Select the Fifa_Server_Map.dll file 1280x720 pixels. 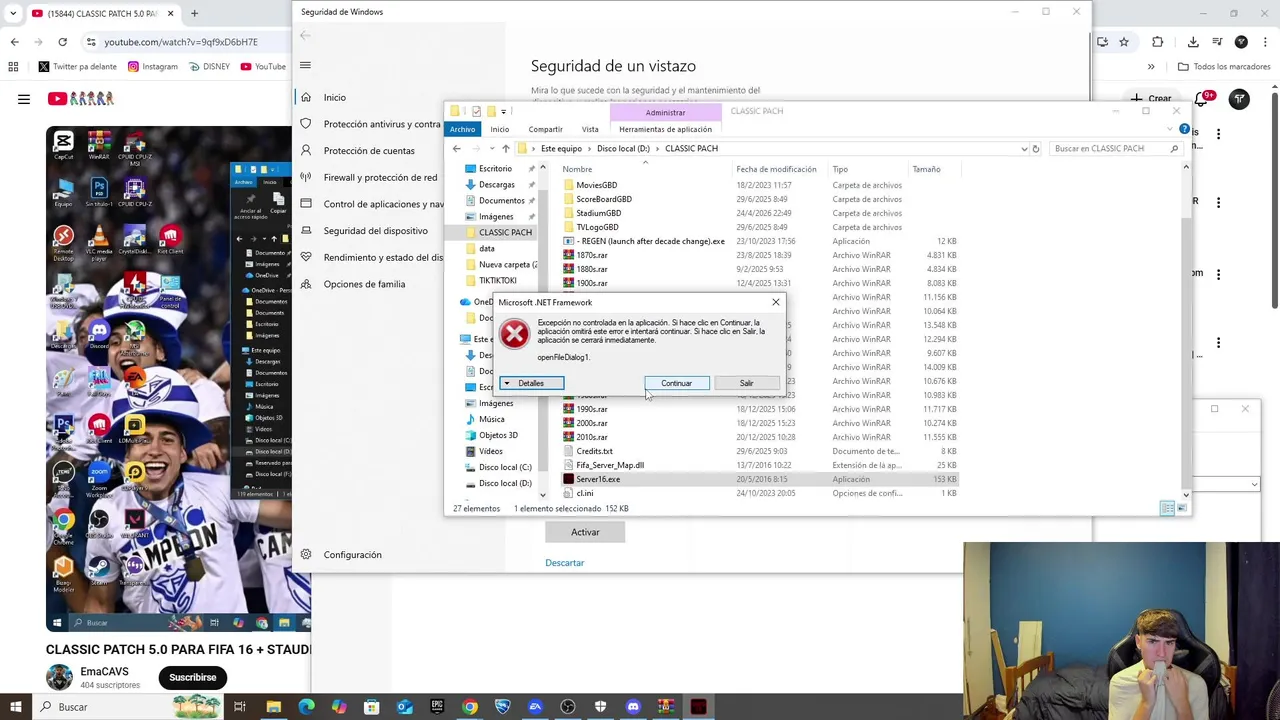click(x=610, y=465)
